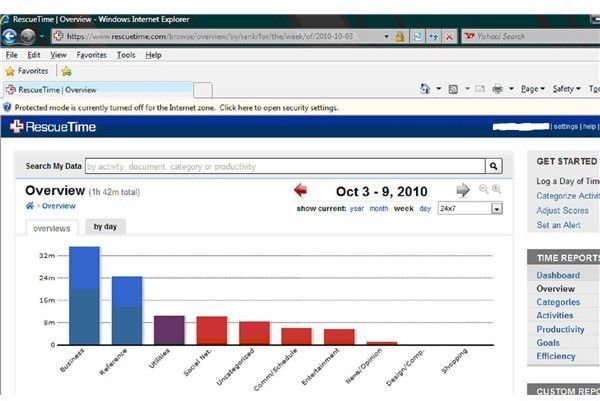
Task: Open the Print dropdown arrow
Action: [511, 89]
